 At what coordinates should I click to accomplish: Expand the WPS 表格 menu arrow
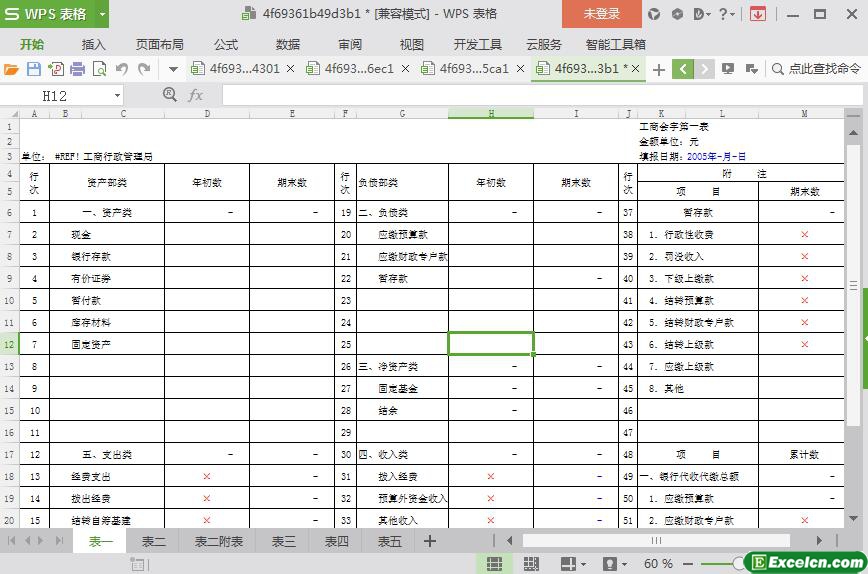point(102,14)
